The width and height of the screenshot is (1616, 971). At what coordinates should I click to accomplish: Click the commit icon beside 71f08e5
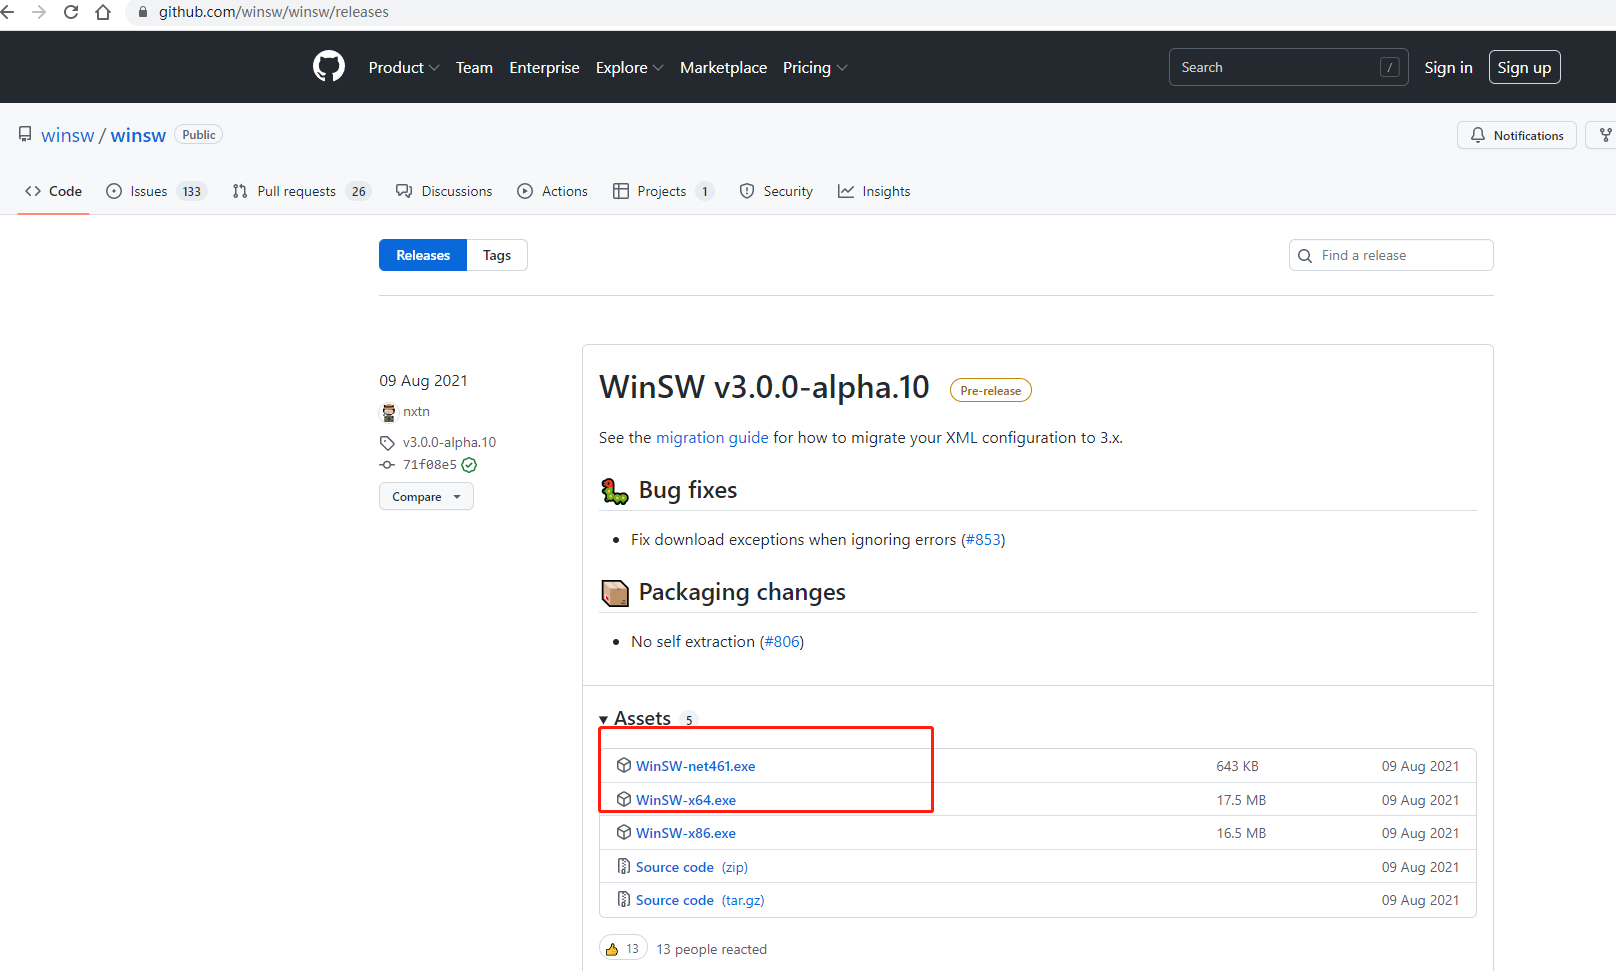[387, 465]
